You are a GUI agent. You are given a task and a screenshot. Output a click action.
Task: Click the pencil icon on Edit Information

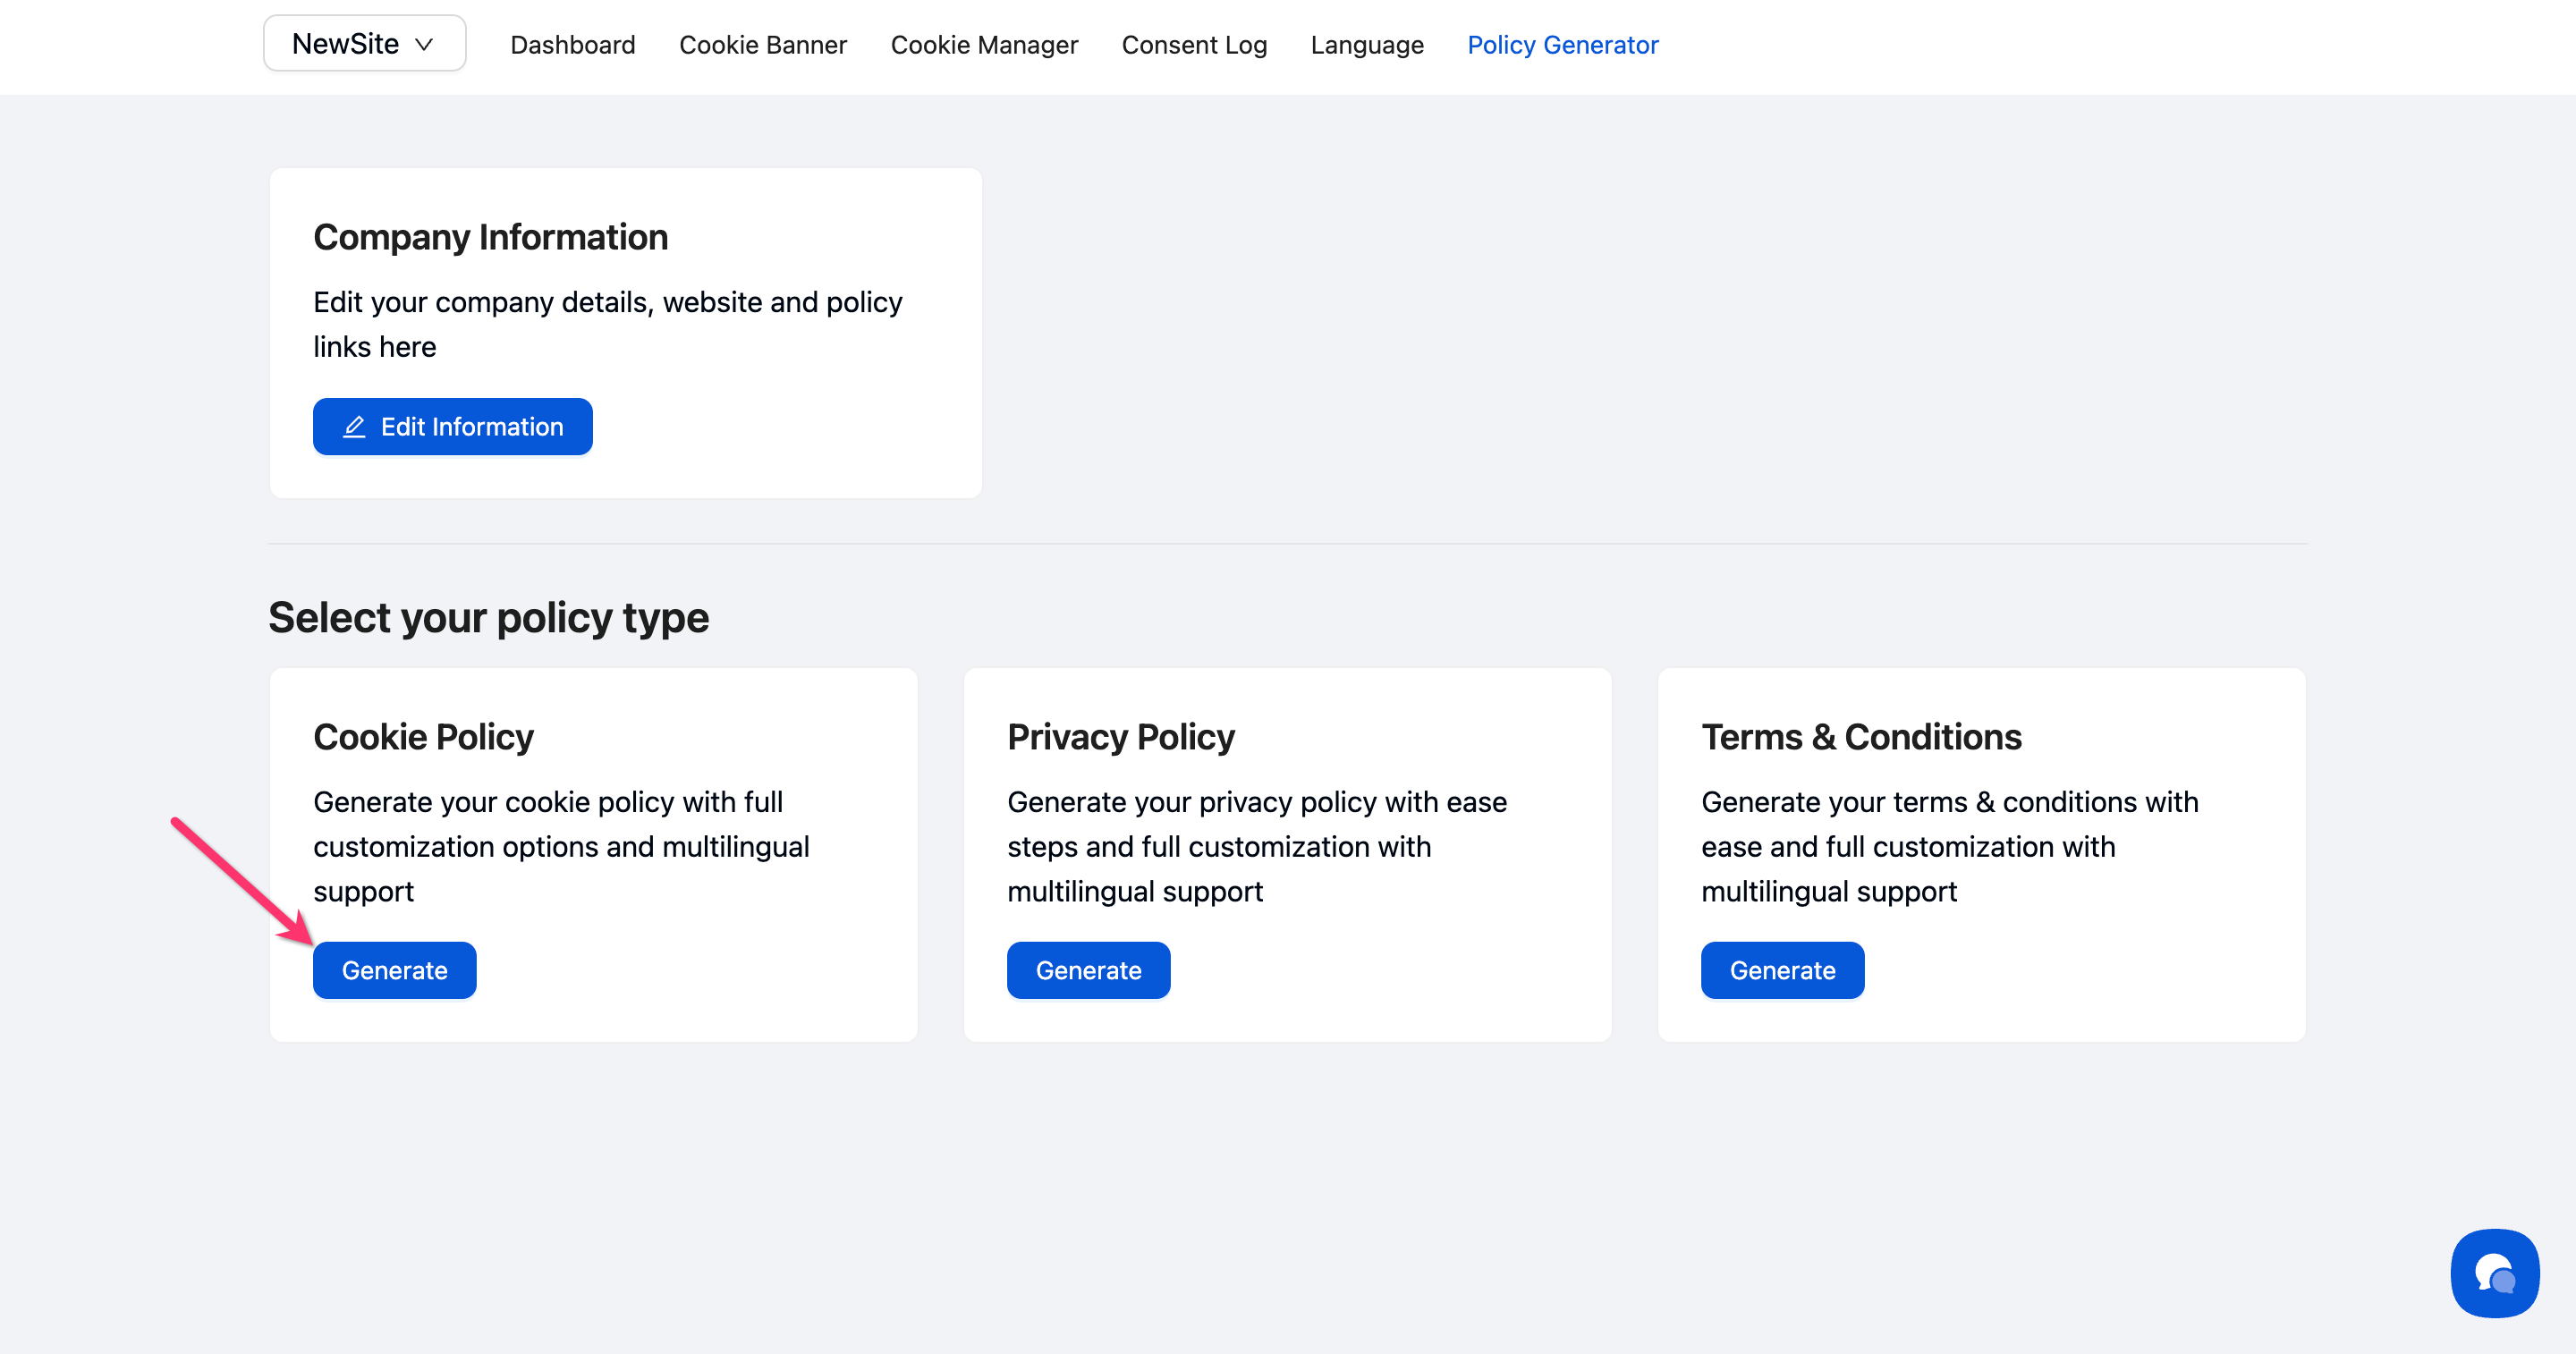pyautogui.click(x=354, y=427)
